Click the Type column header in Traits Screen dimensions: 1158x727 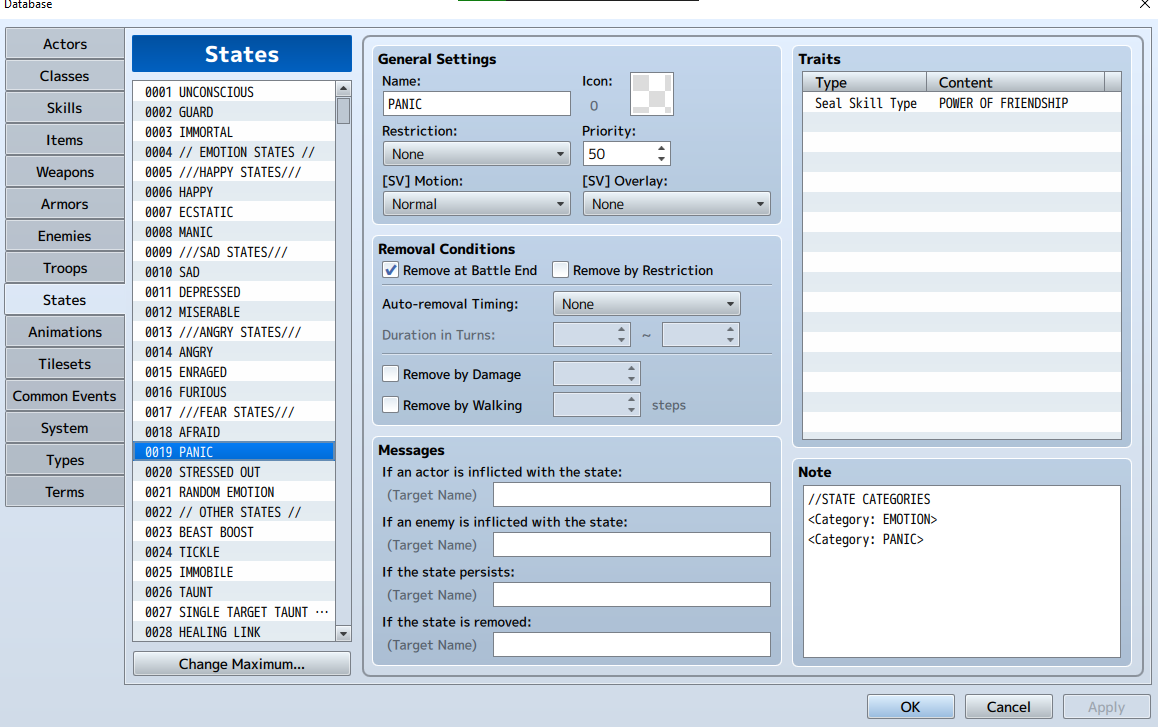[x=865, y=82]
